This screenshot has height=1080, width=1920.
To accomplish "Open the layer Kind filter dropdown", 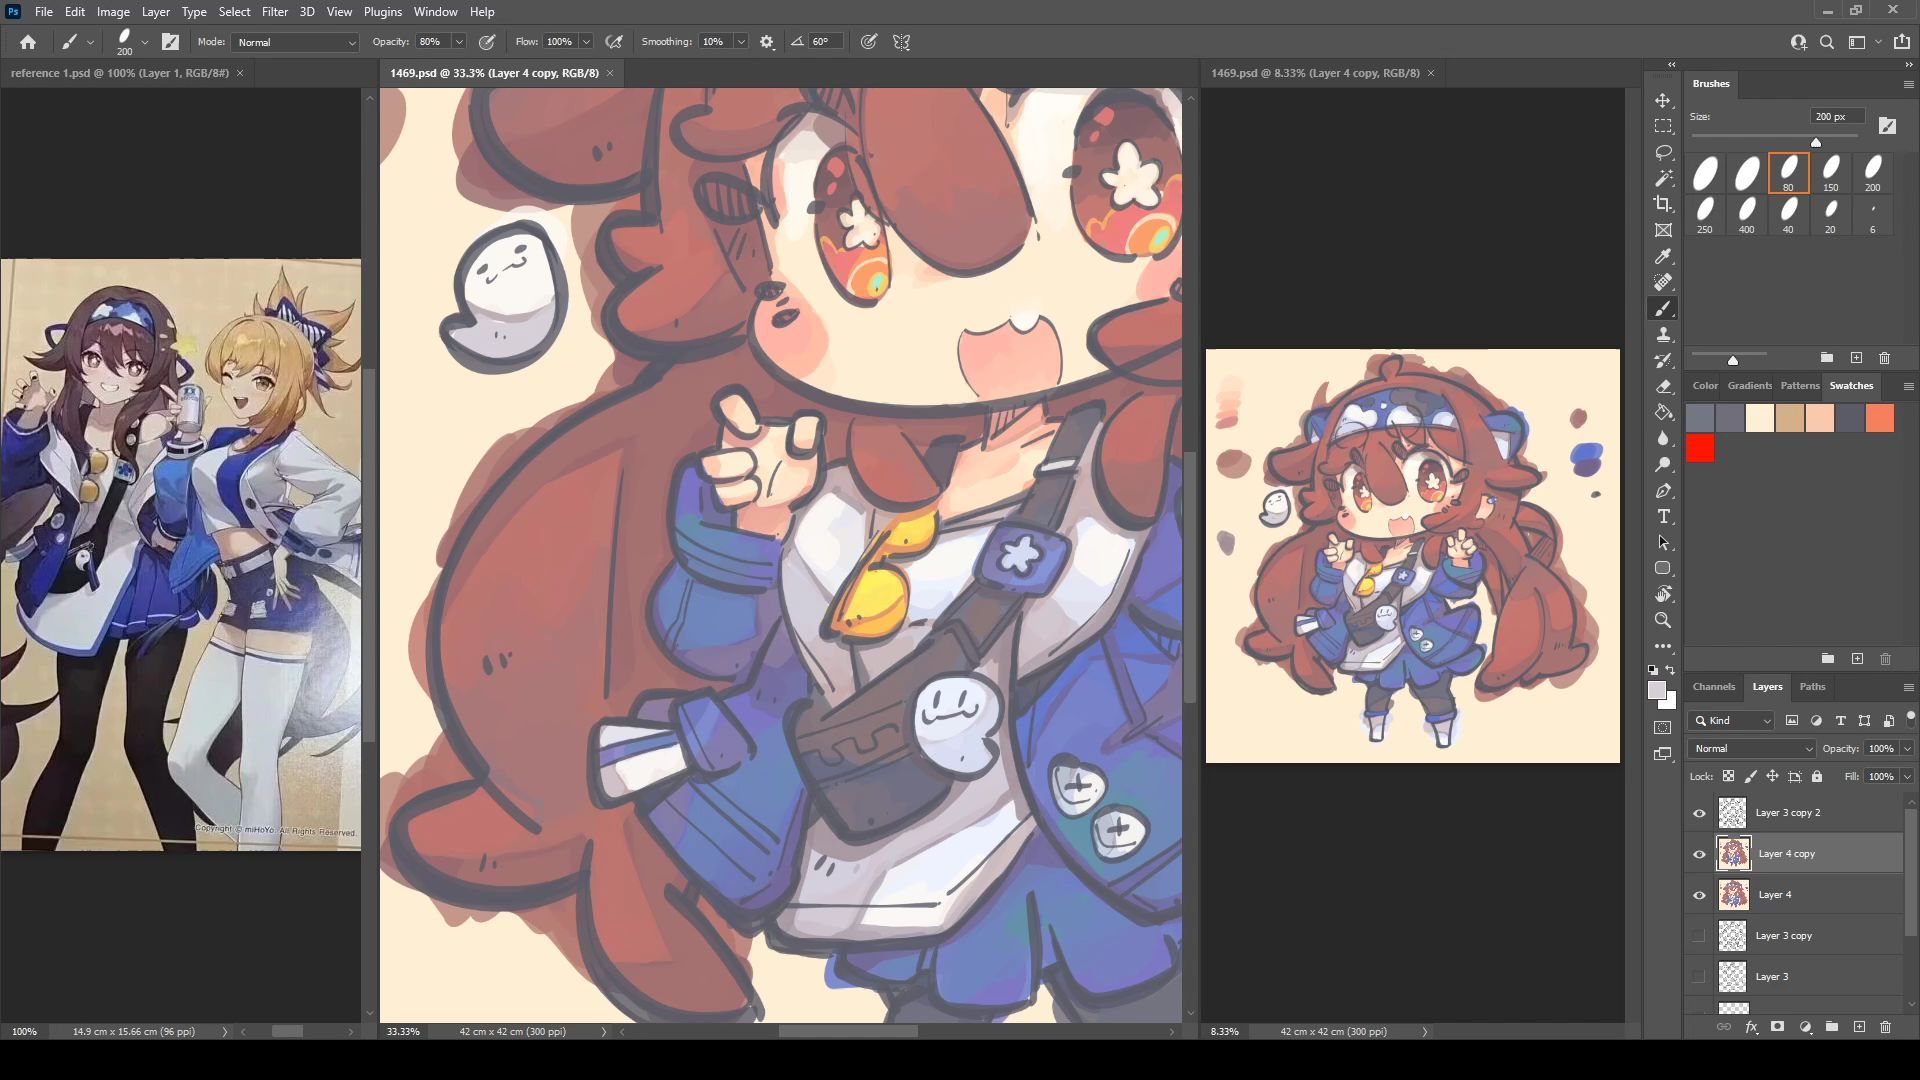I will click(1731, 721).
